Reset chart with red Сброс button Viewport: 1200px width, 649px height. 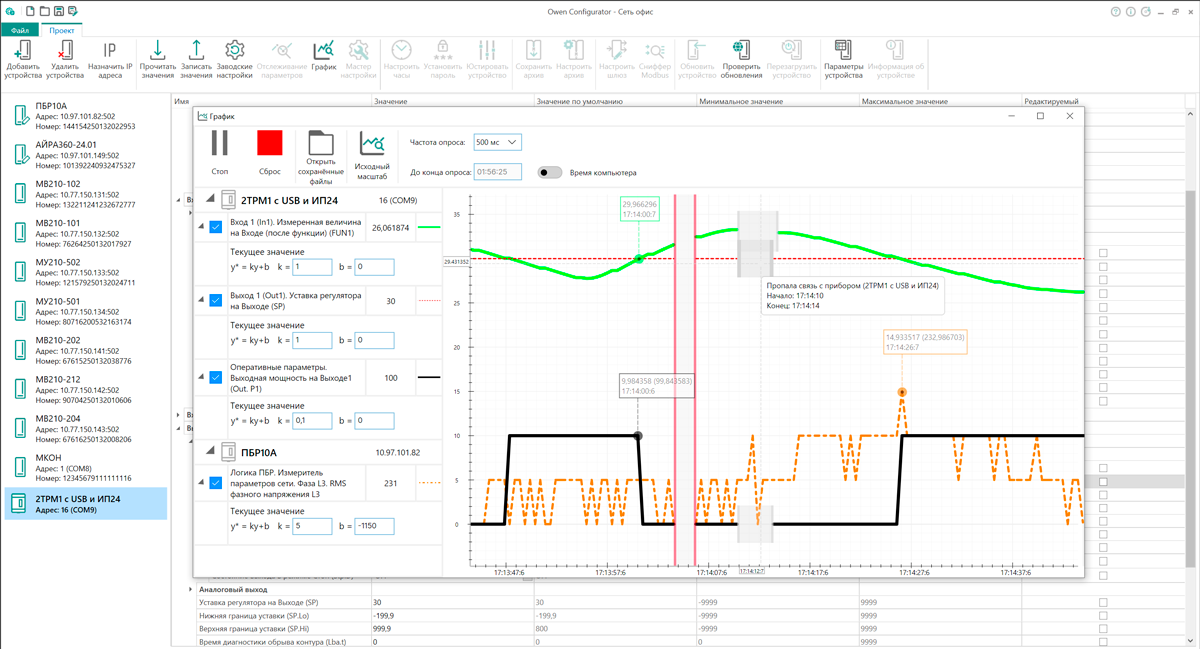click(270, 144)
